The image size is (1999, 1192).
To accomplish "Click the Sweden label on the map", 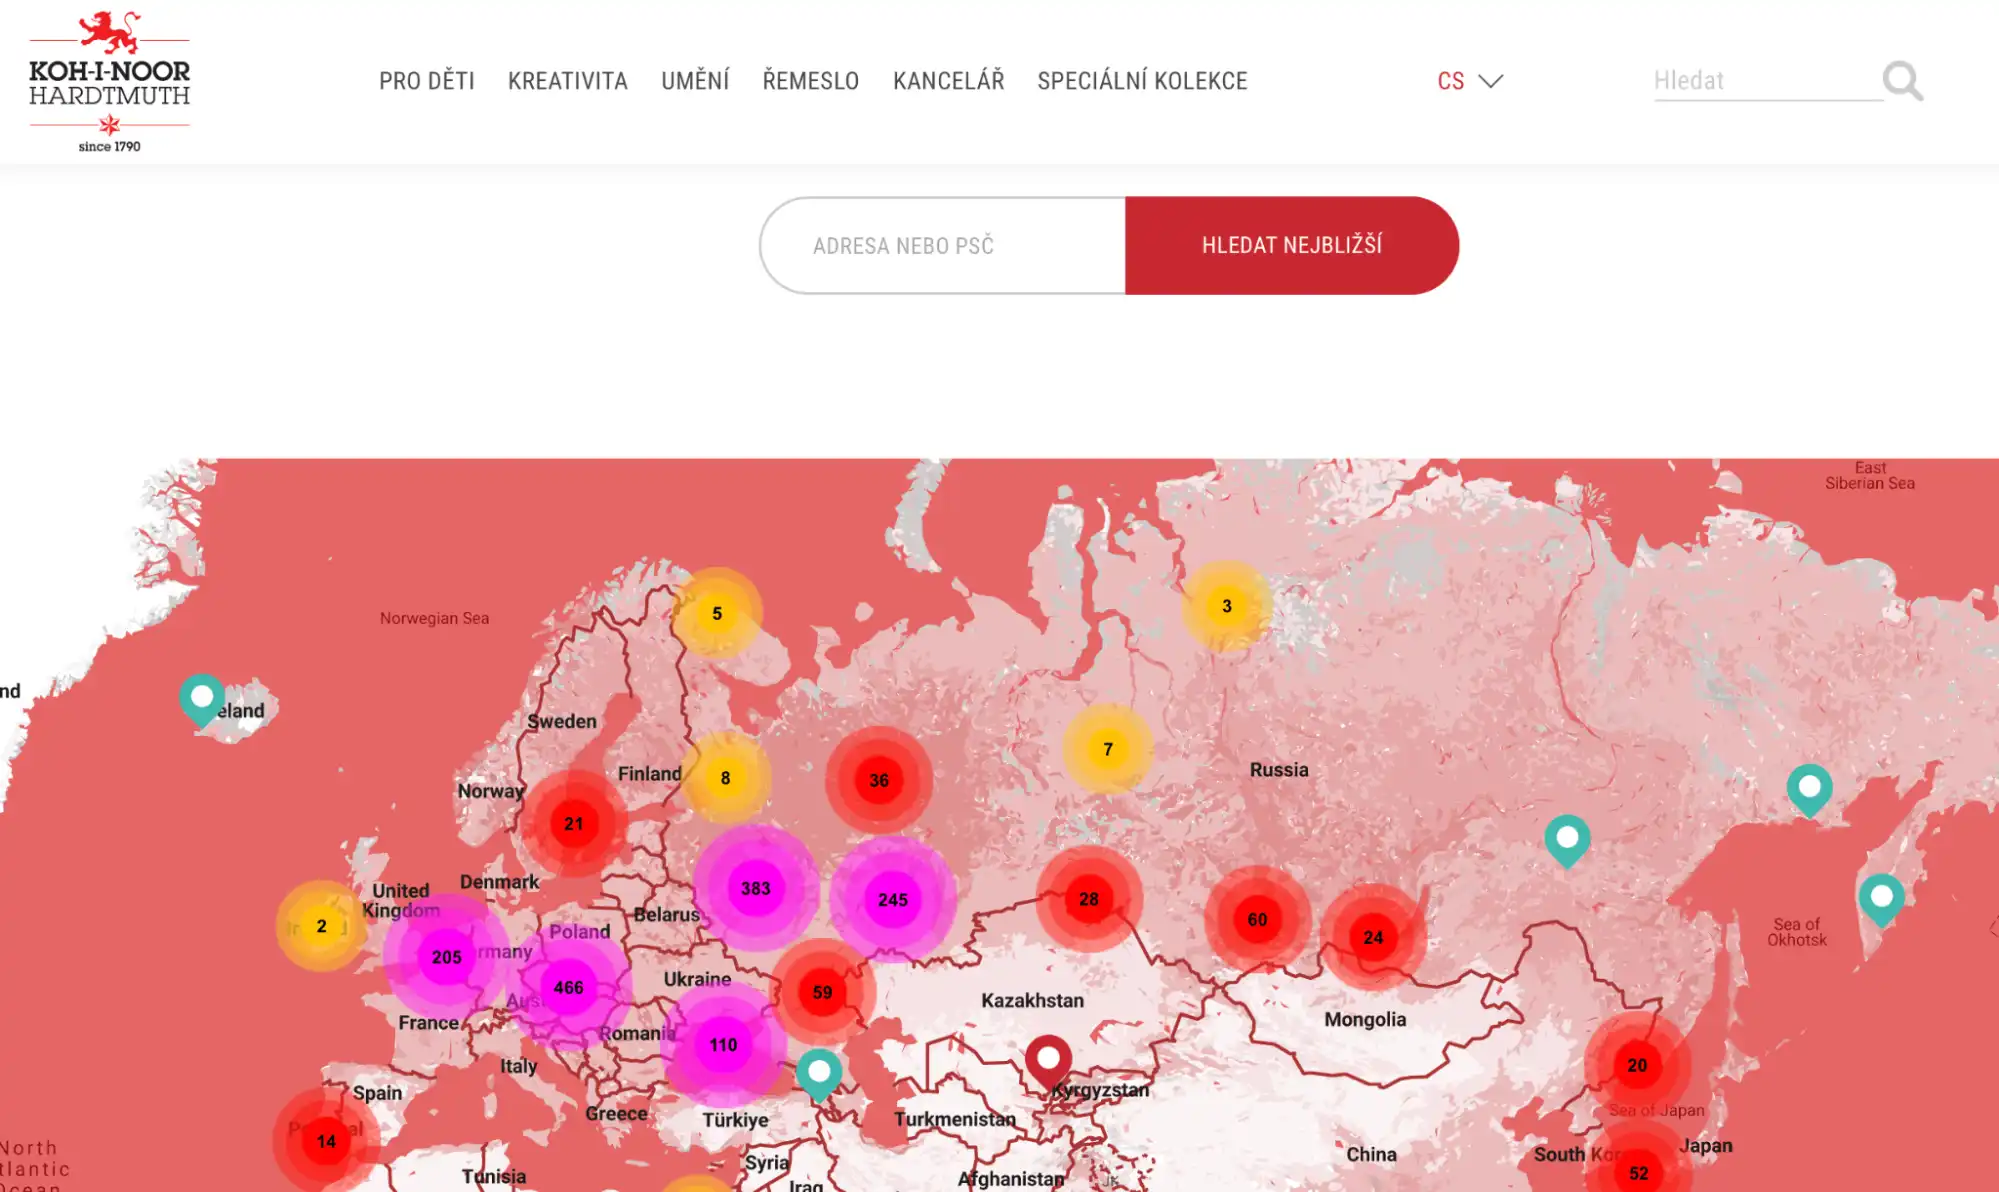I will tap(562, 721).
